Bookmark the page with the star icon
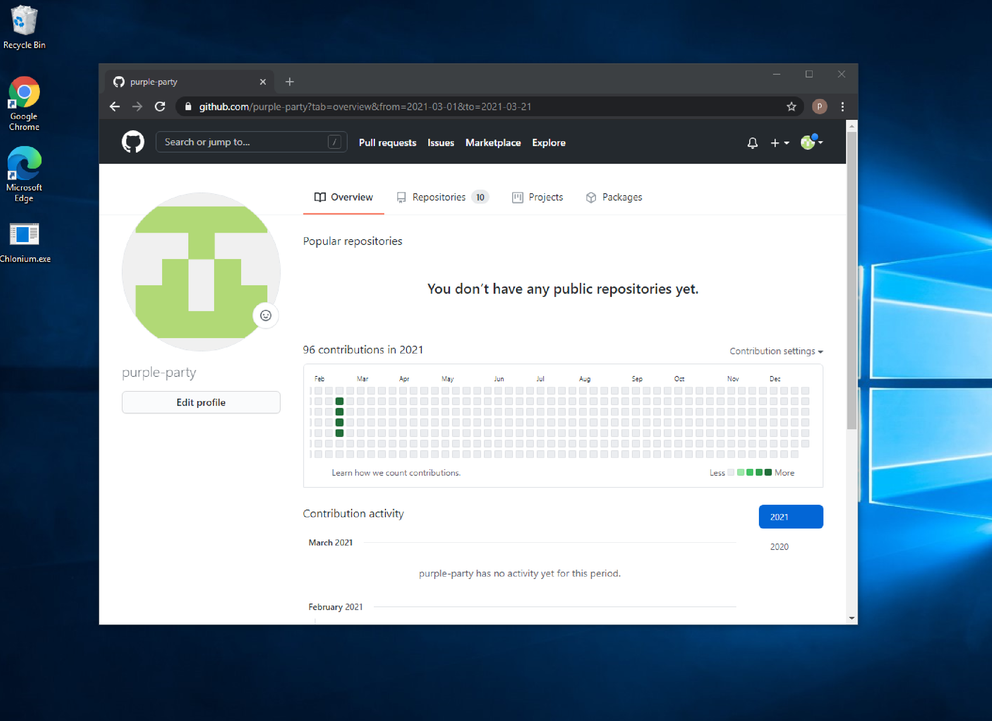 point(791,106)
